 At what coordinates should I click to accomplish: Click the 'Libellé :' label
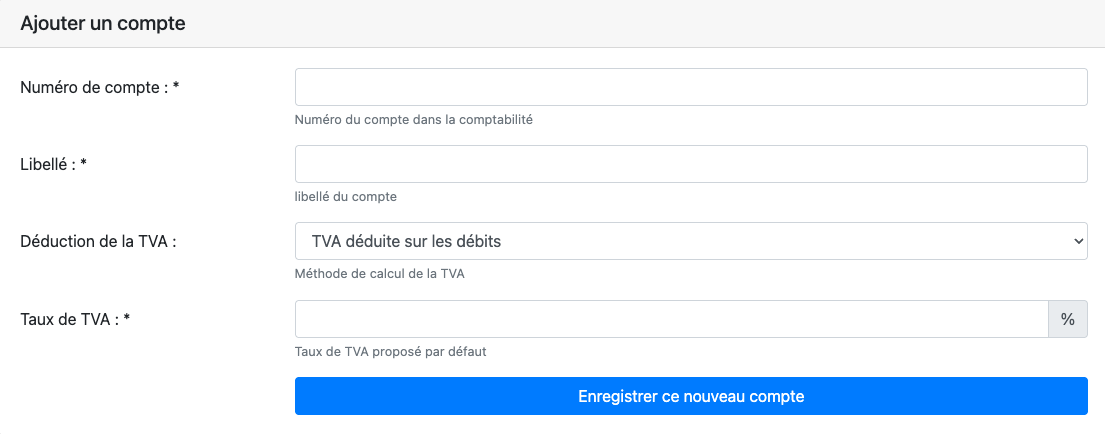coord(48,164)
